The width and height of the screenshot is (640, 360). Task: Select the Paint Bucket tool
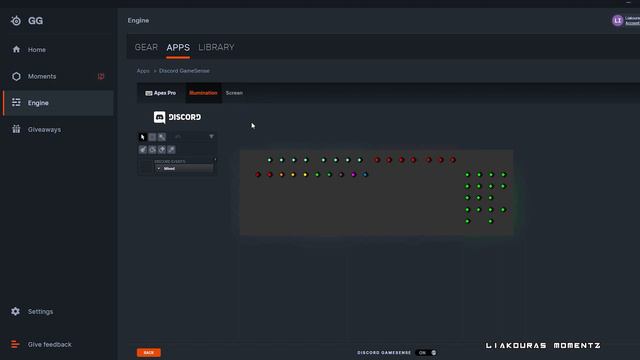(152, 150)
